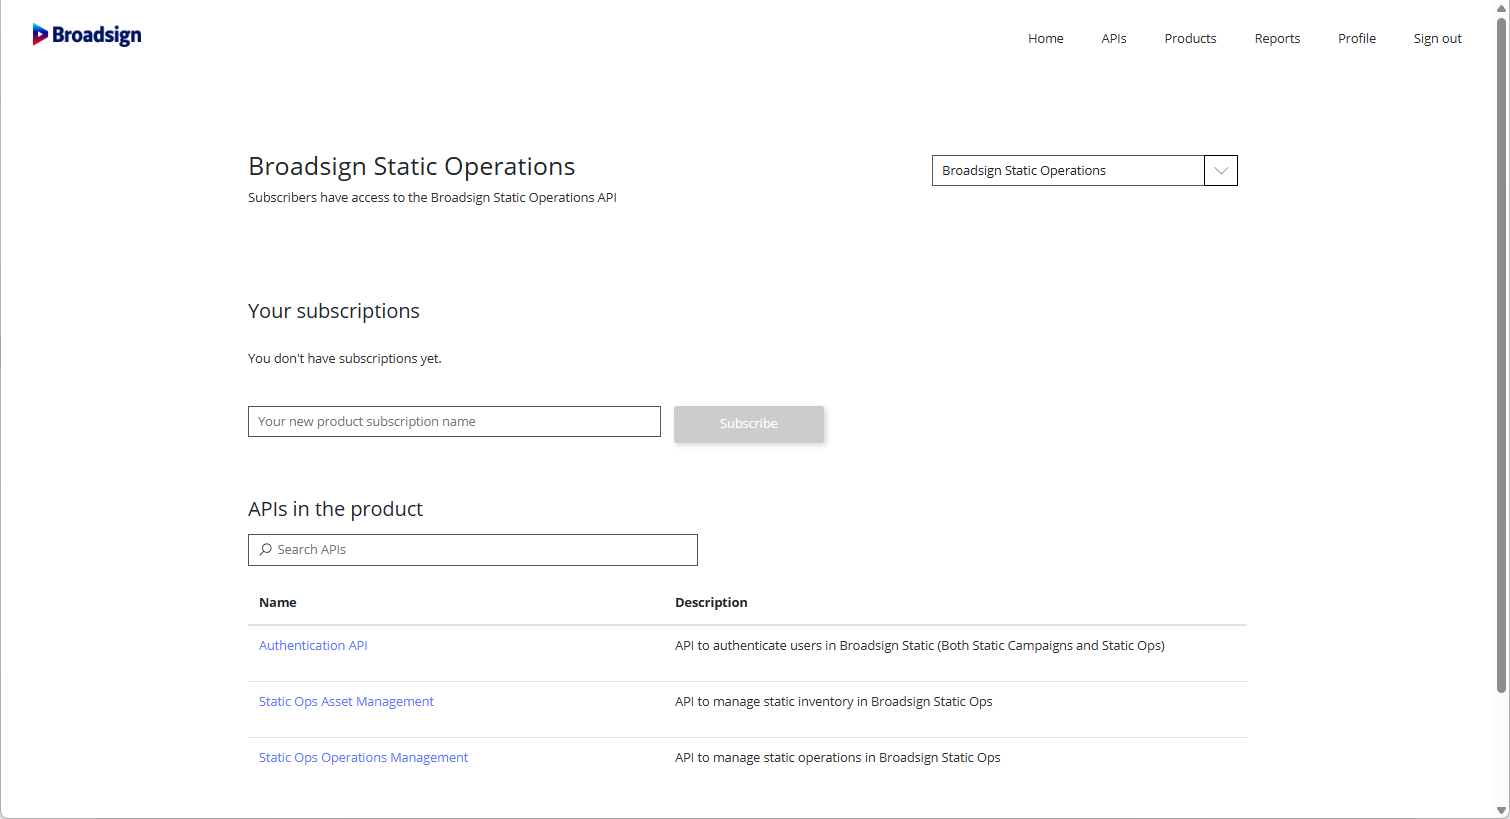The image size is (1510, 819).
Task: Click the 'Subscribers have access' subtitle text
Action: pos(432,197)
